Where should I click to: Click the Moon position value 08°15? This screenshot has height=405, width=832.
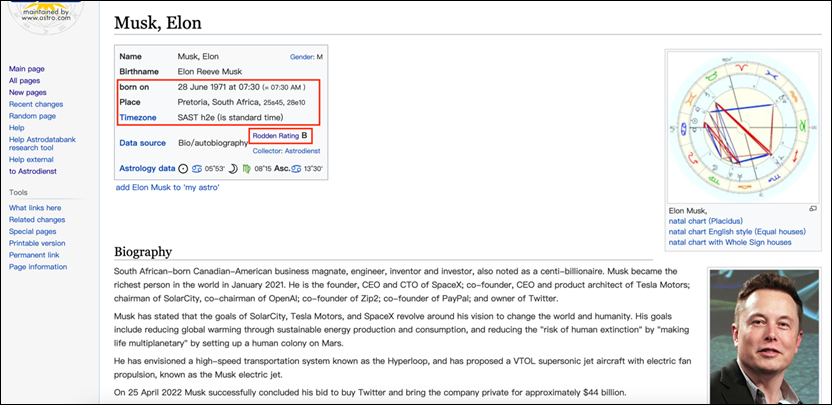[263, 169]
